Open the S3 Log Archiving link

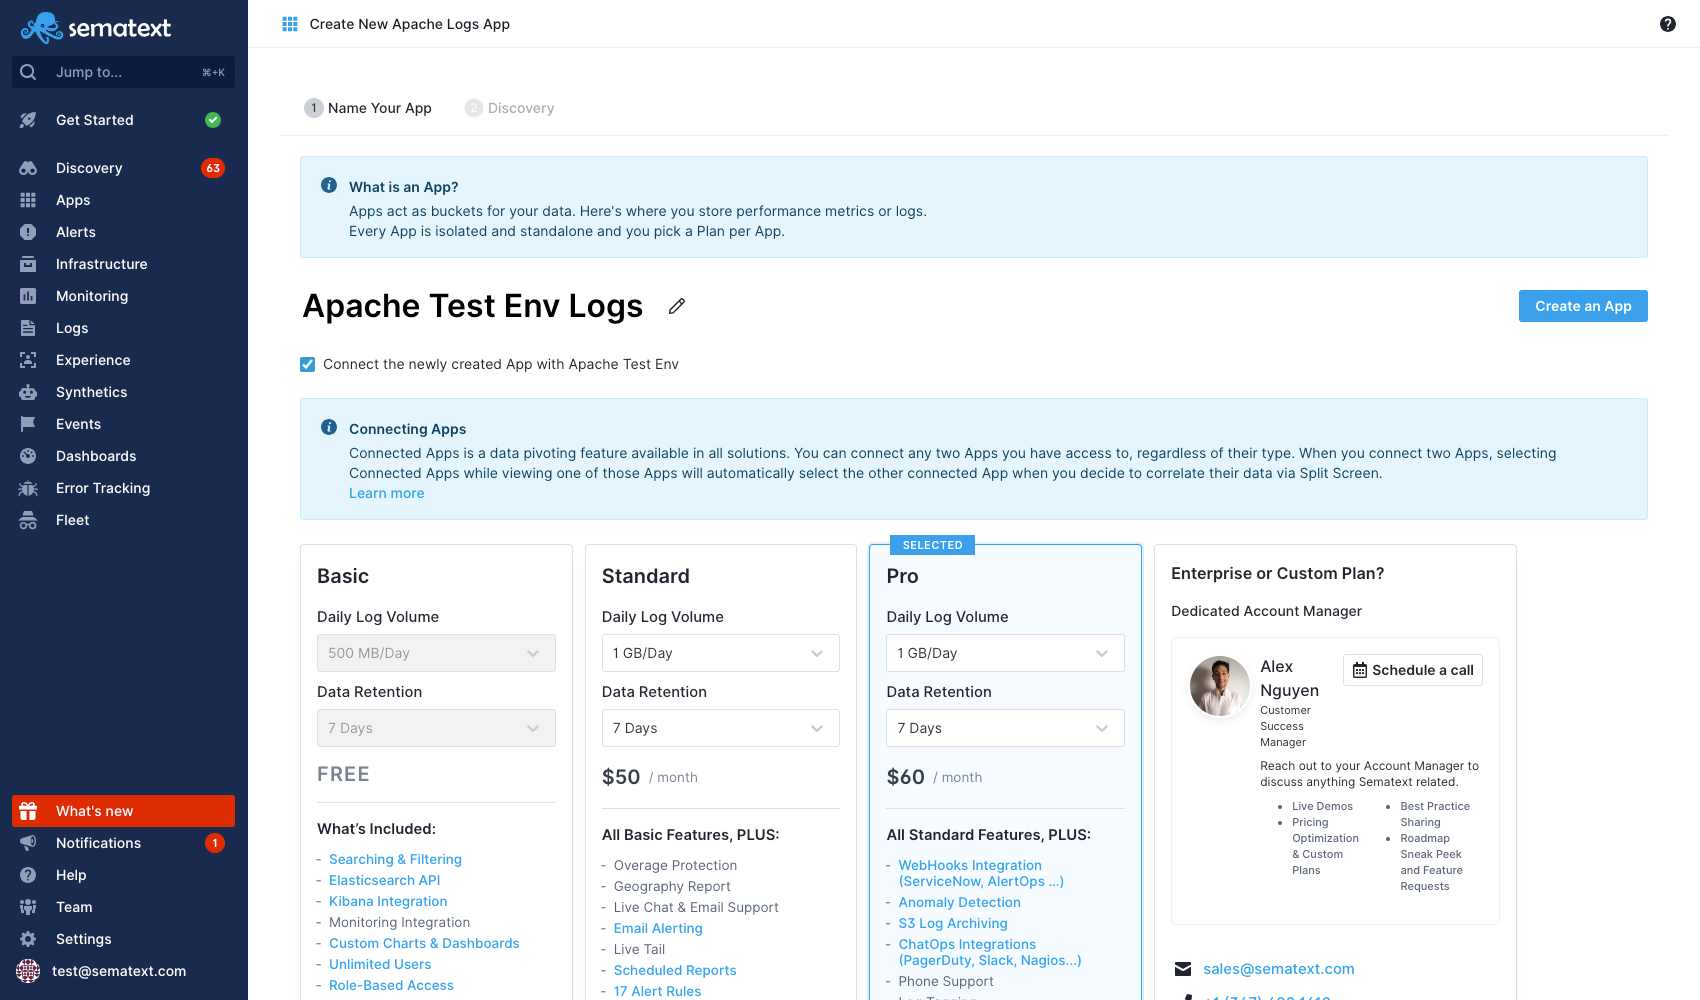953,923
